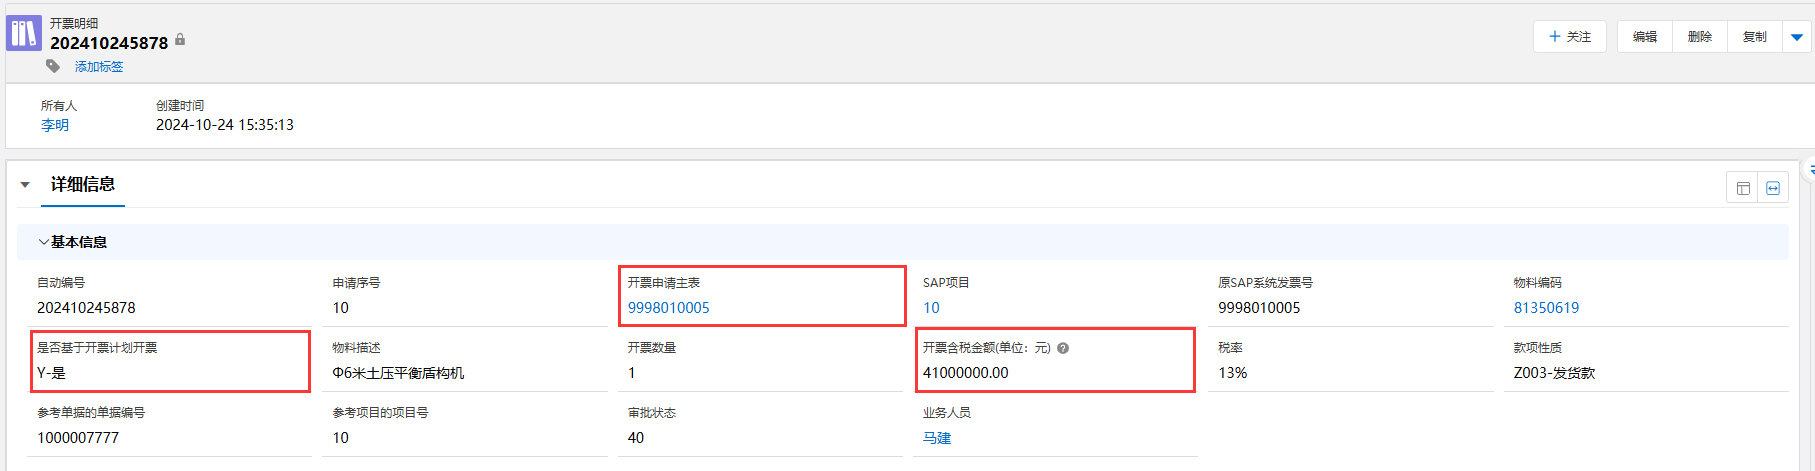Image resolution: width=1815 pixels, height=471 pixels.
Task: Click the 编辑 button
Action: coord(1644,37)
